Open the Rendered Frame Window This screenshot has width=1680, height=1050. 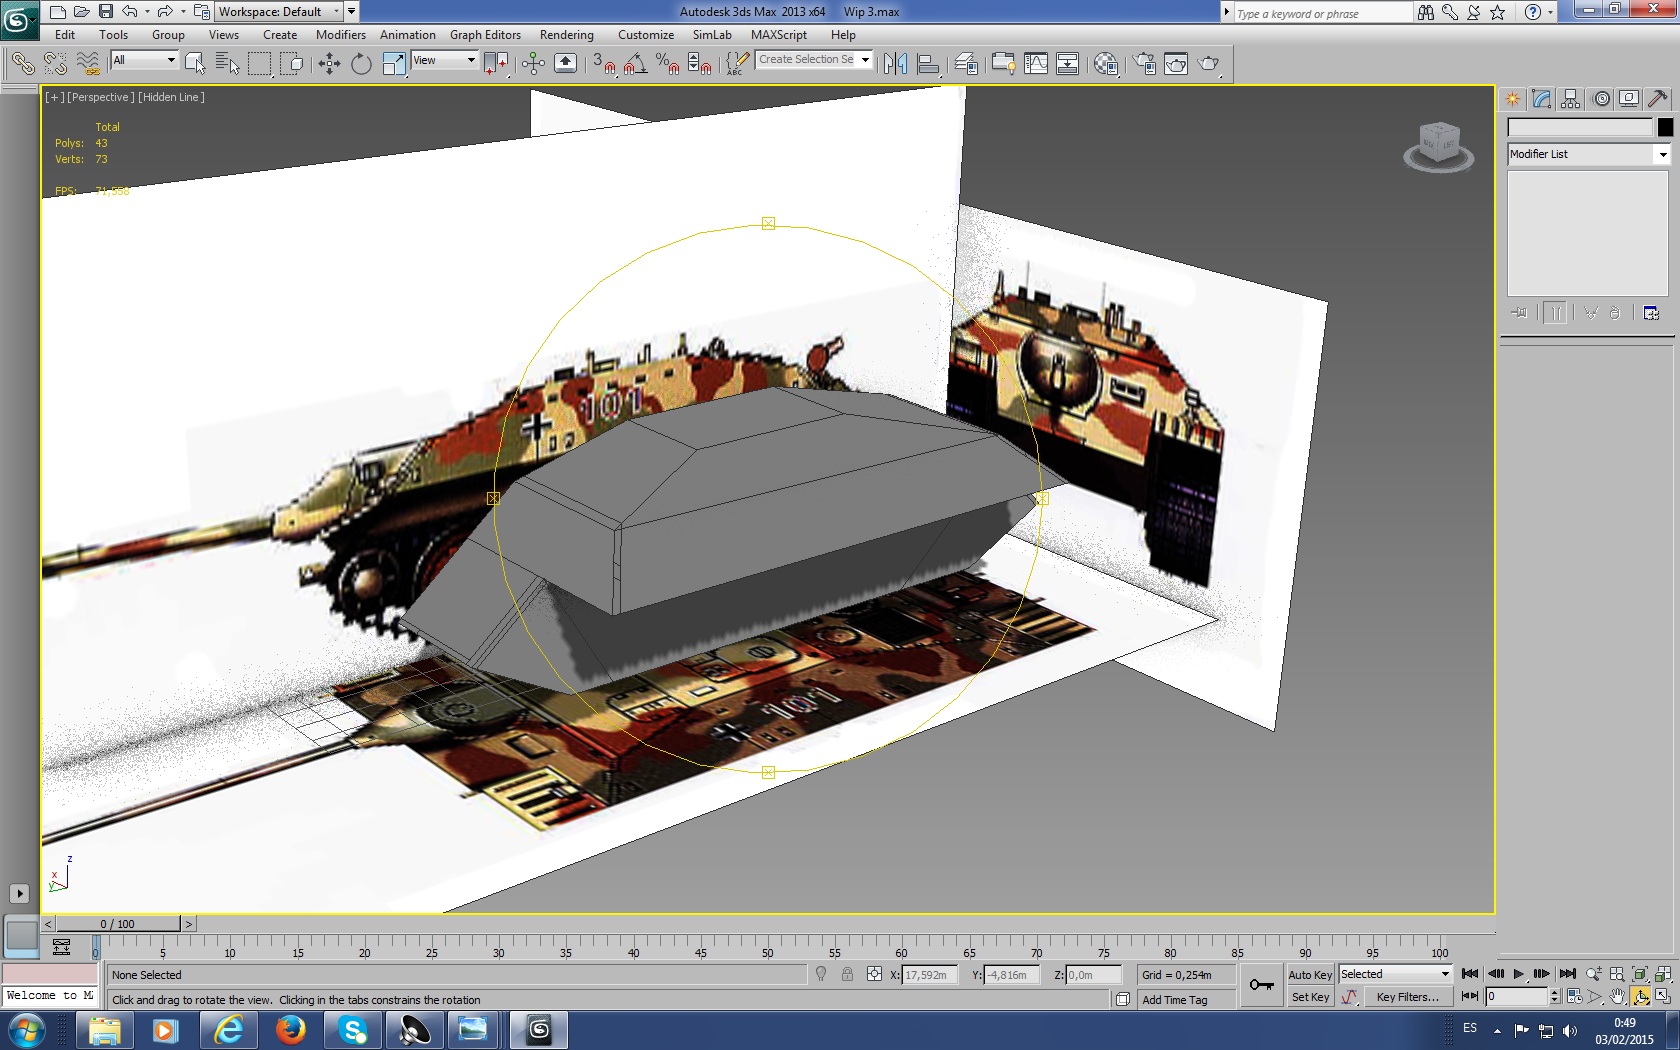tap(1176, 64)
